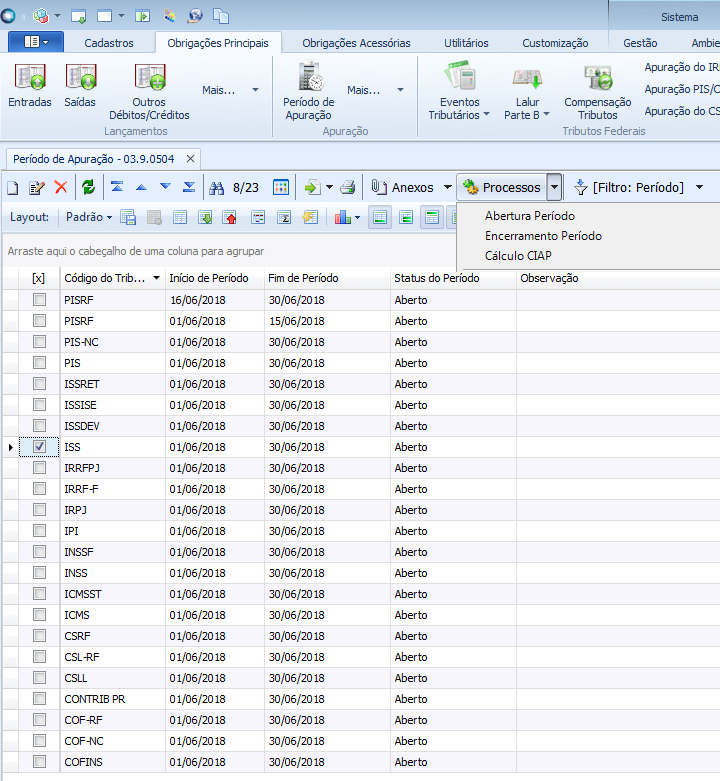Check the COFINS row checkbox
Image resolution: width=720 pixels, height=781 pixels.
point(39,762)
